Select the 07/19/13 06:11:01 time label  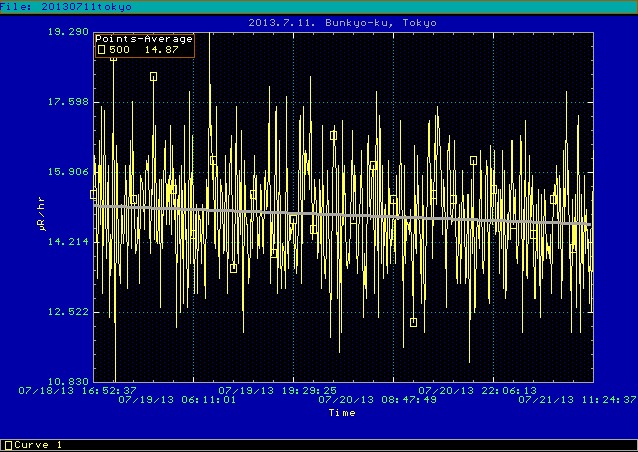tap(177, 400)
